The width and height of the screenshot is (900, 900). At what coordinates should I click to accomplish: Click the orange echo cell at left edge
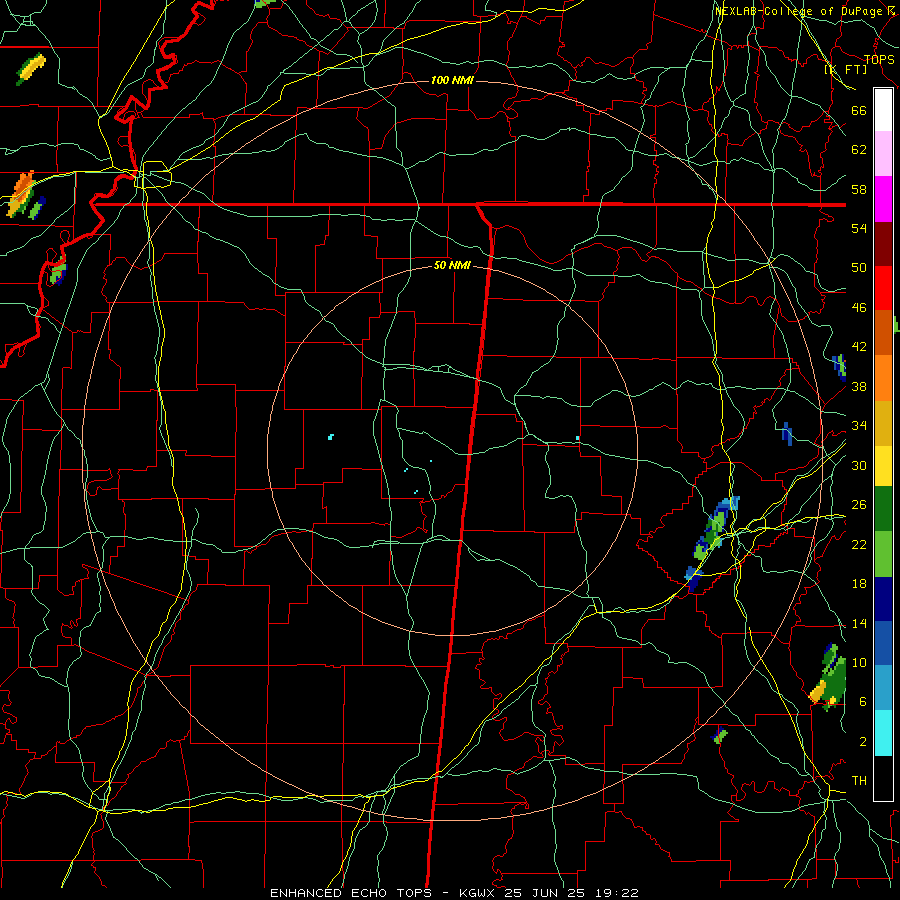[x=21, y=194]
